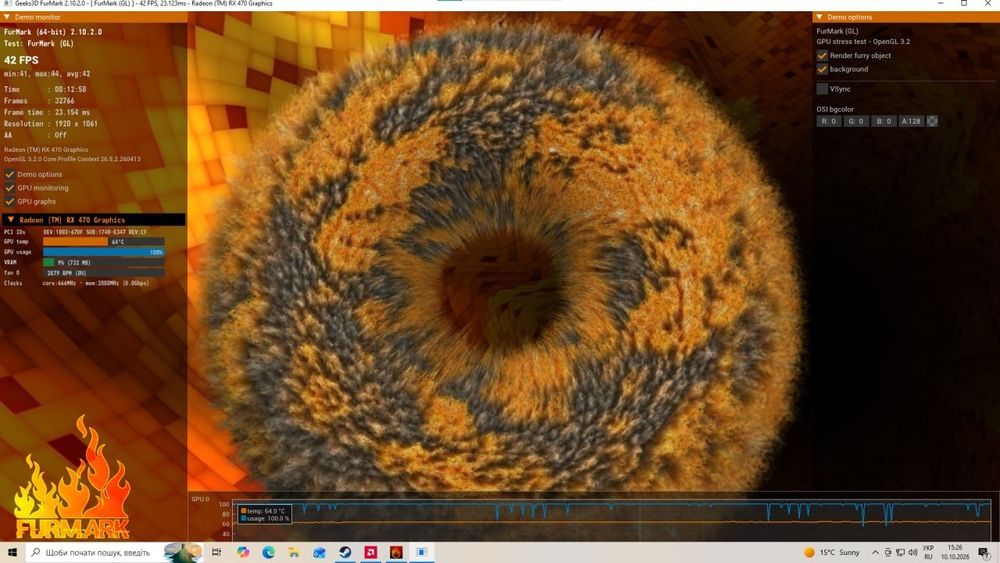Click the AA Off line

tap(35, 135)
